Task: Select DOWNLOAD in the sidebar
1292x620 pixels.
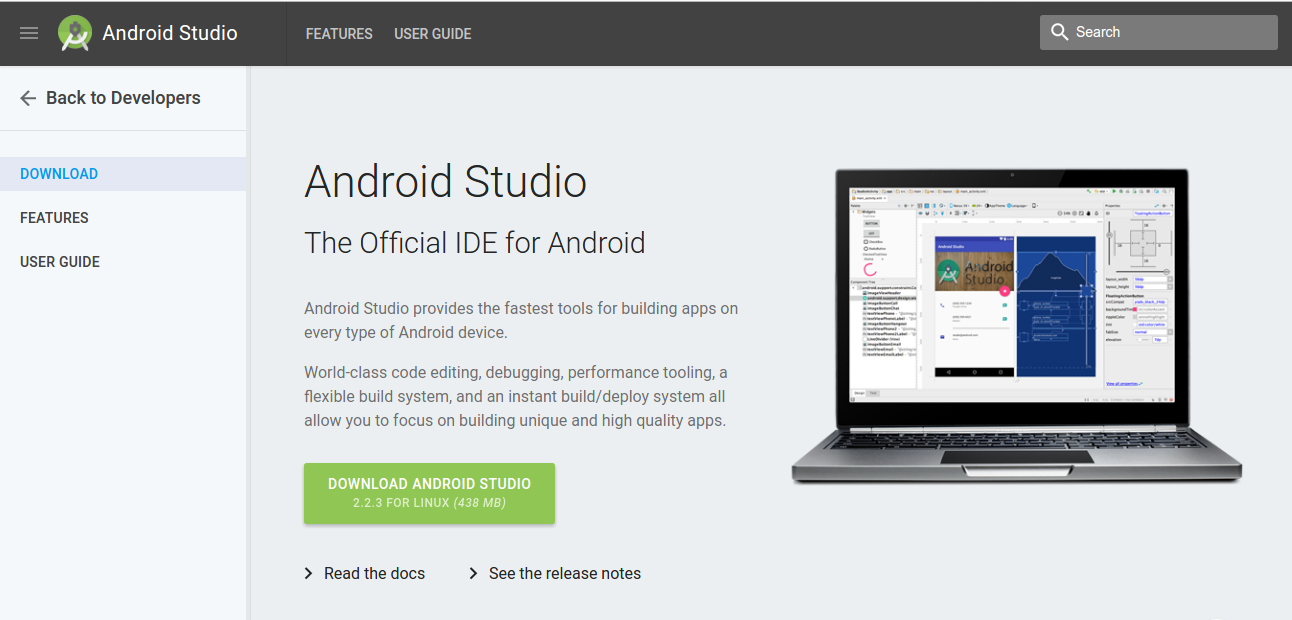Action: point(59,173)
